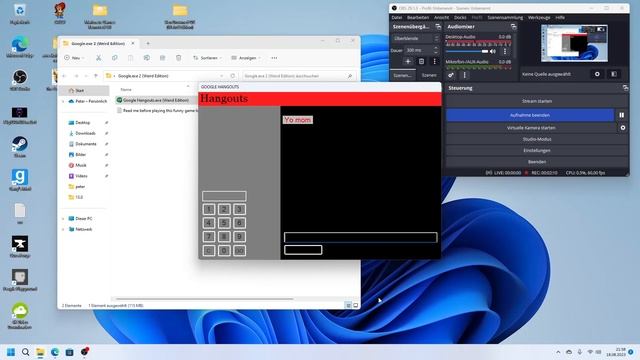Expand the Netzwerk tree node
The width and height of the screenshot is (640, 360).
coord(63,229)
